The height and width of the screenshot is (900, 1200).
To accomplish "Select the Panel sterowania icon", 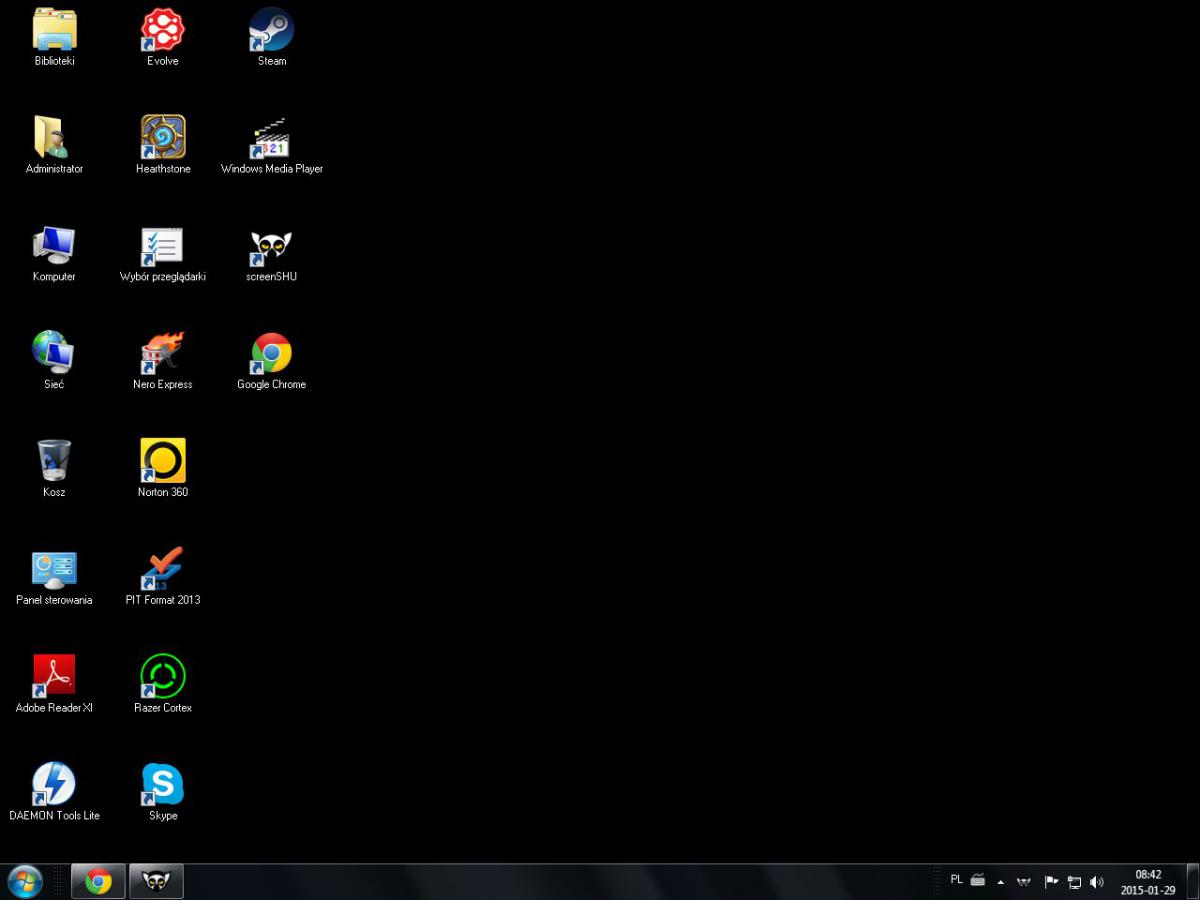I will pos(54,578).
